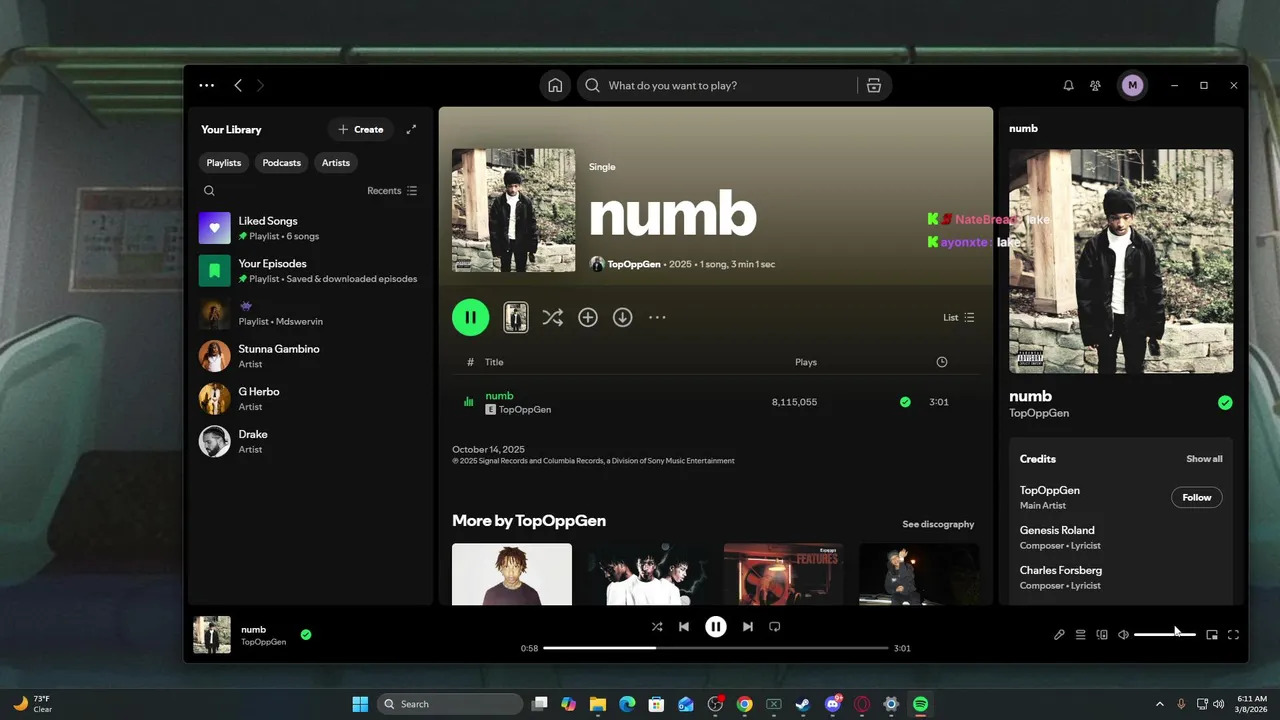
Task: Mute volume with the speaker icon
Action: 1124,634
